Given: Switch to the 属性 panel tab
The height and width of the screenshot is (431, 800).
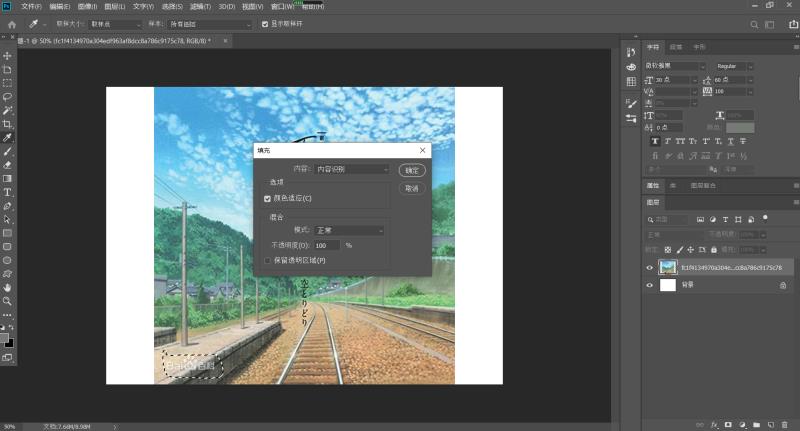Looking at the screenshot, I should click(x=653, y=186).
